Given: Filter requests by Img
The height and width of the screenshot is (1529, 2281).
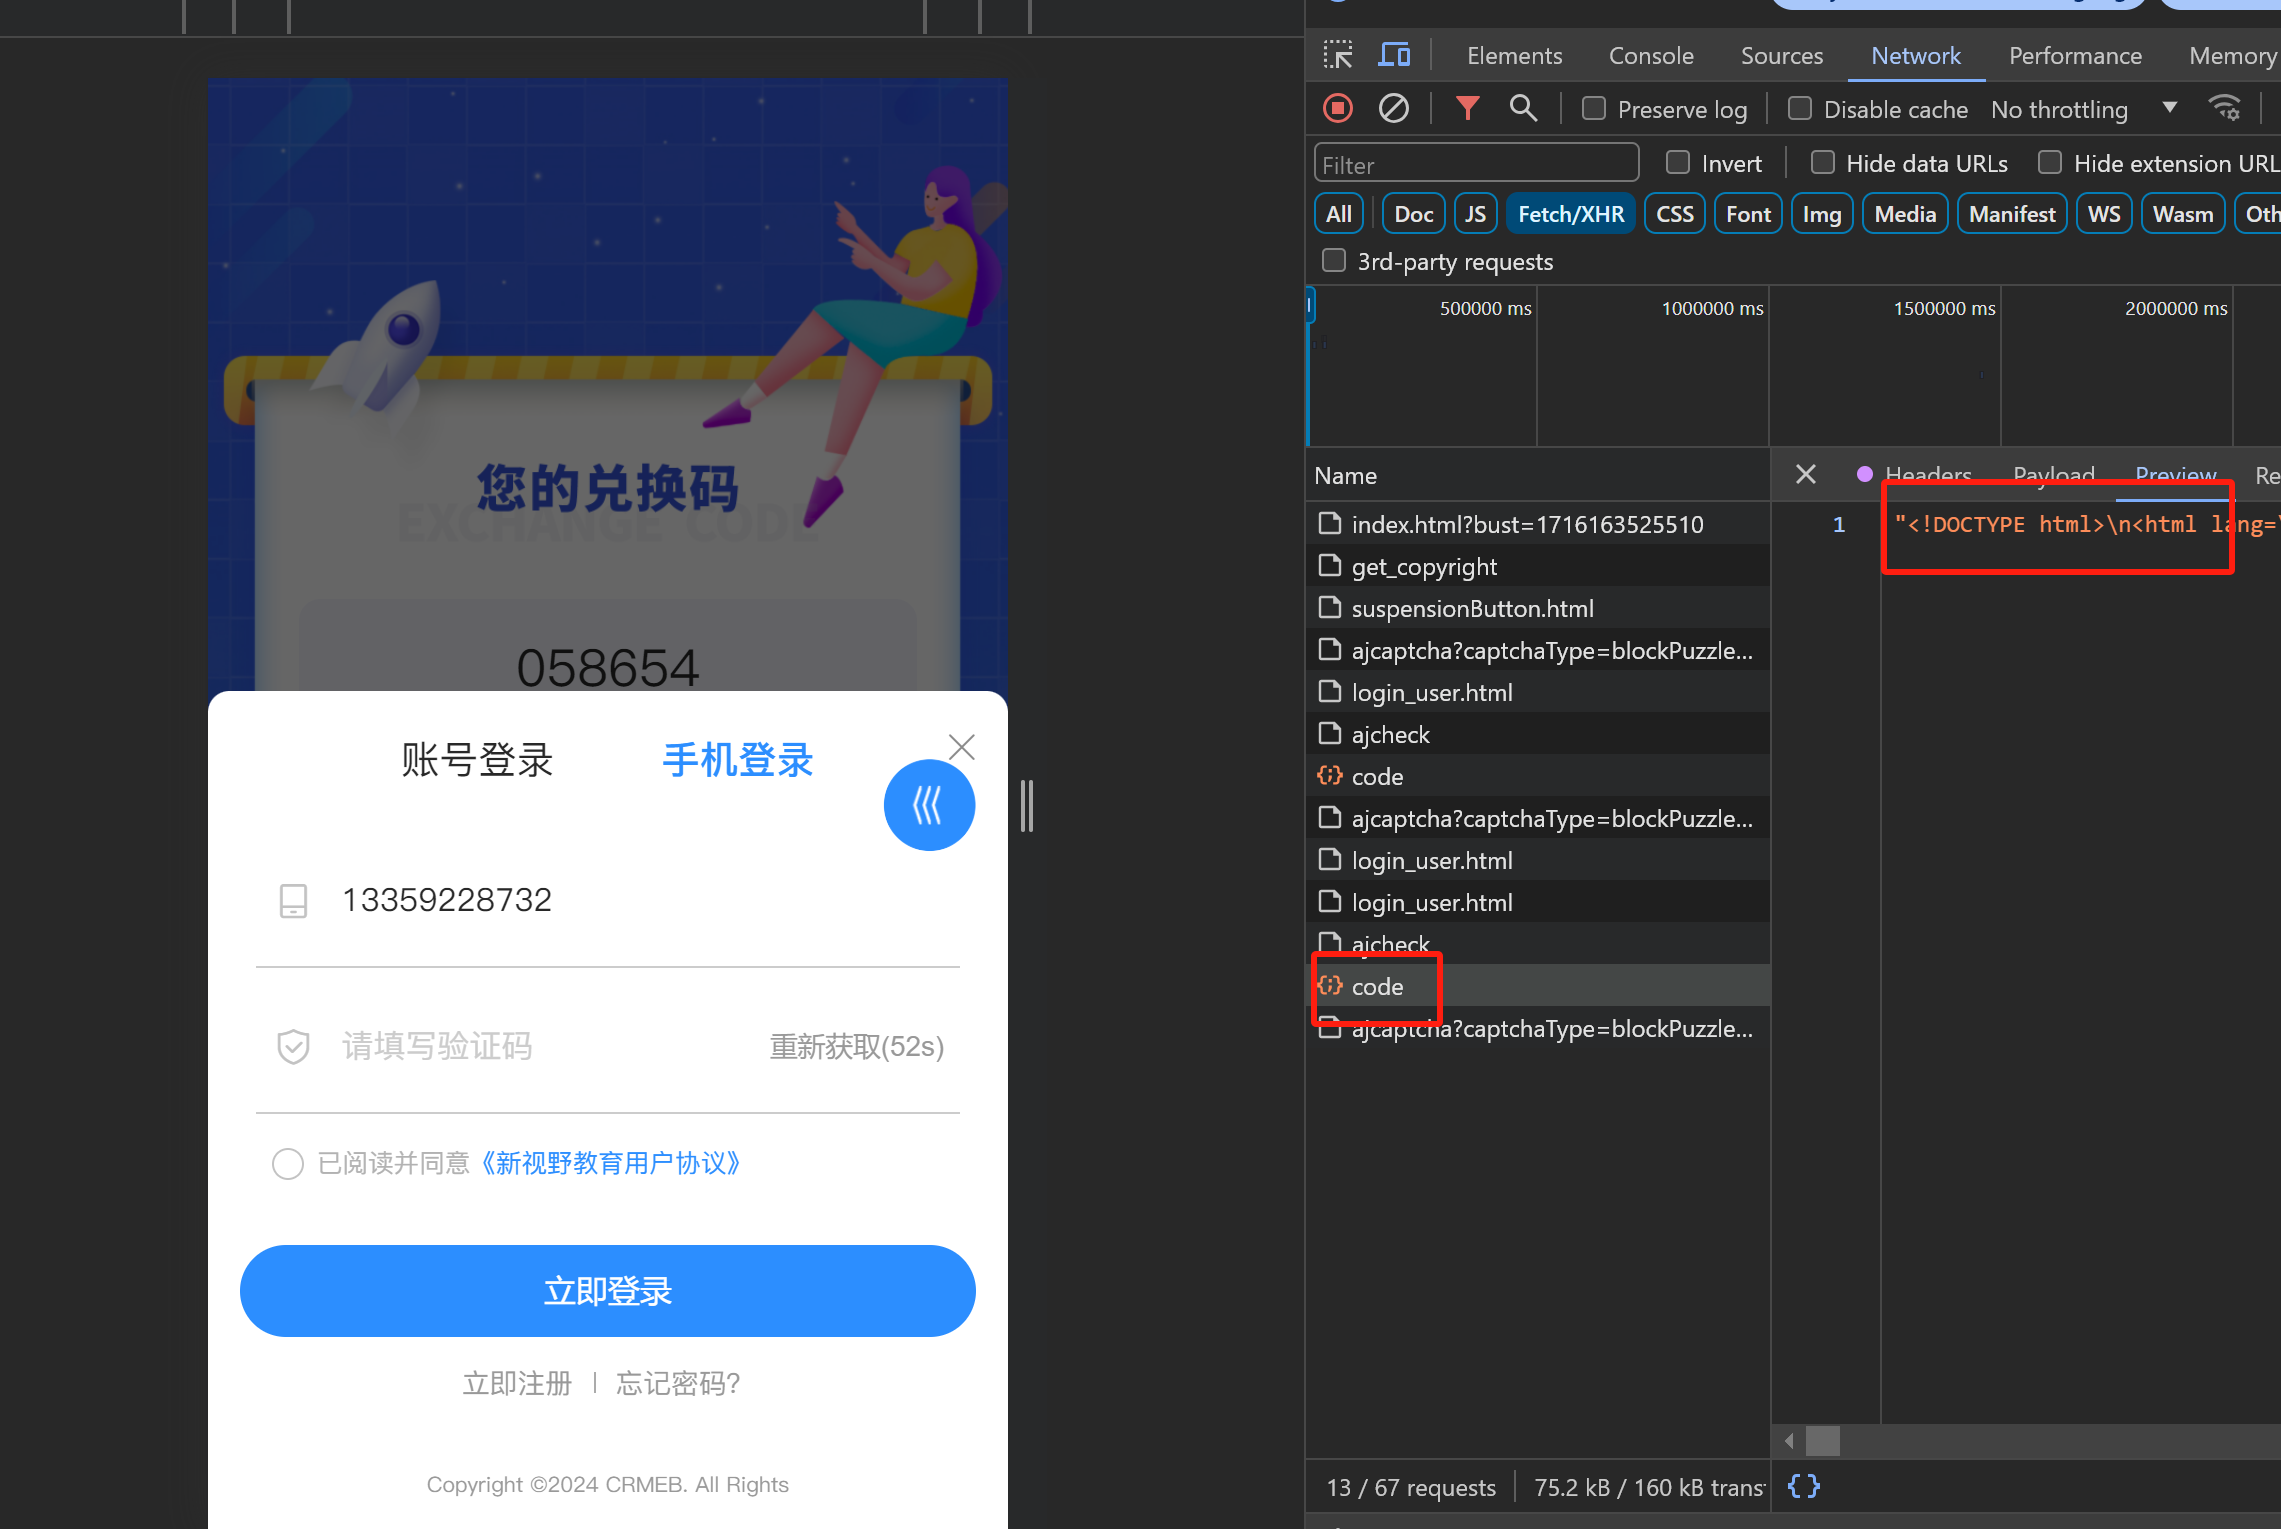Looking at the screenshot, I should (x=1822, y=213).
